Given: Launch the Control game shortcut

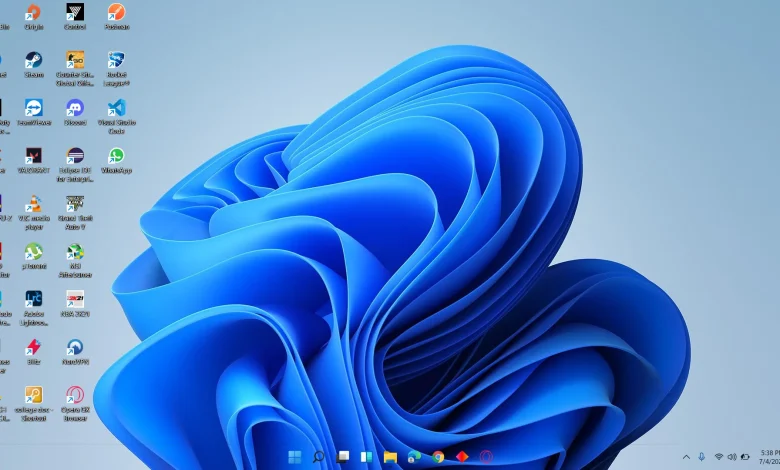Looking at the screenshot, I should (x=75, y=16).
